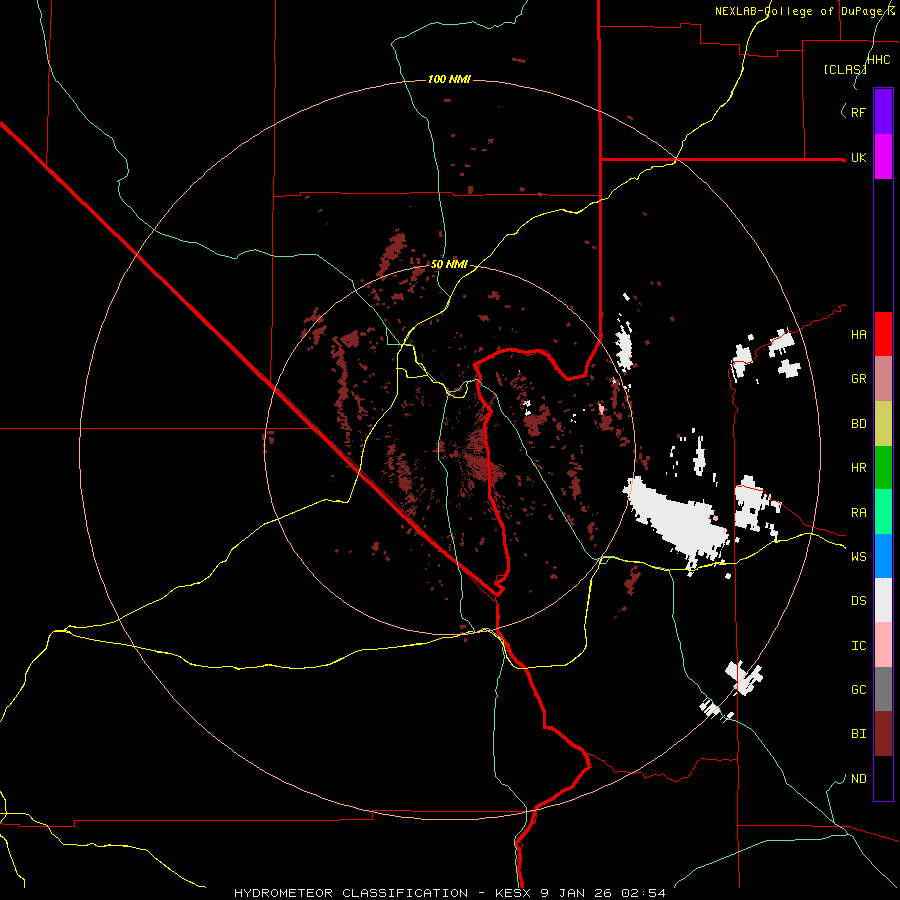Click the dusty pink GR color swatch
This screenshot has width=900, height=900.
[x=883, y=379]
